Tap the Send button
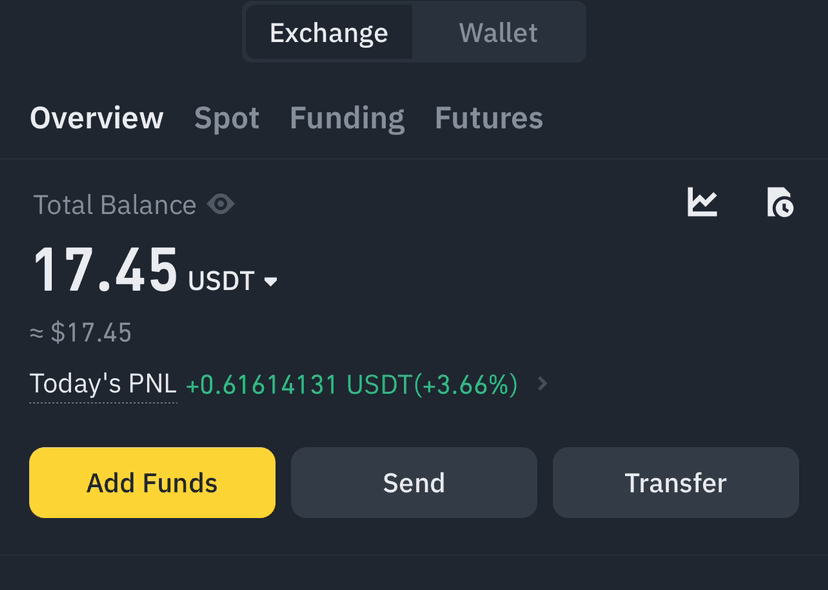 (414, 482)
